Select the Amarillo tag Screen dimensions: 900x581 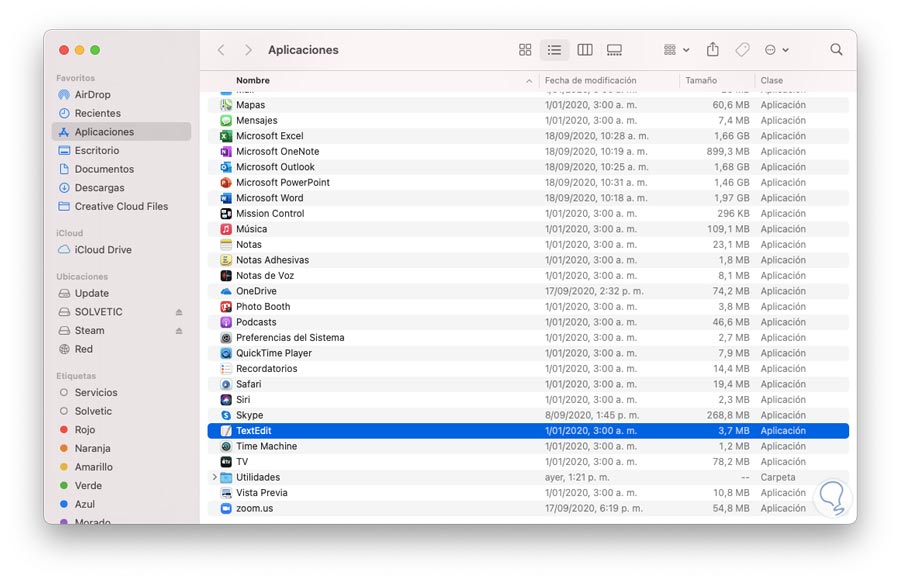click(x=122, y=467)
